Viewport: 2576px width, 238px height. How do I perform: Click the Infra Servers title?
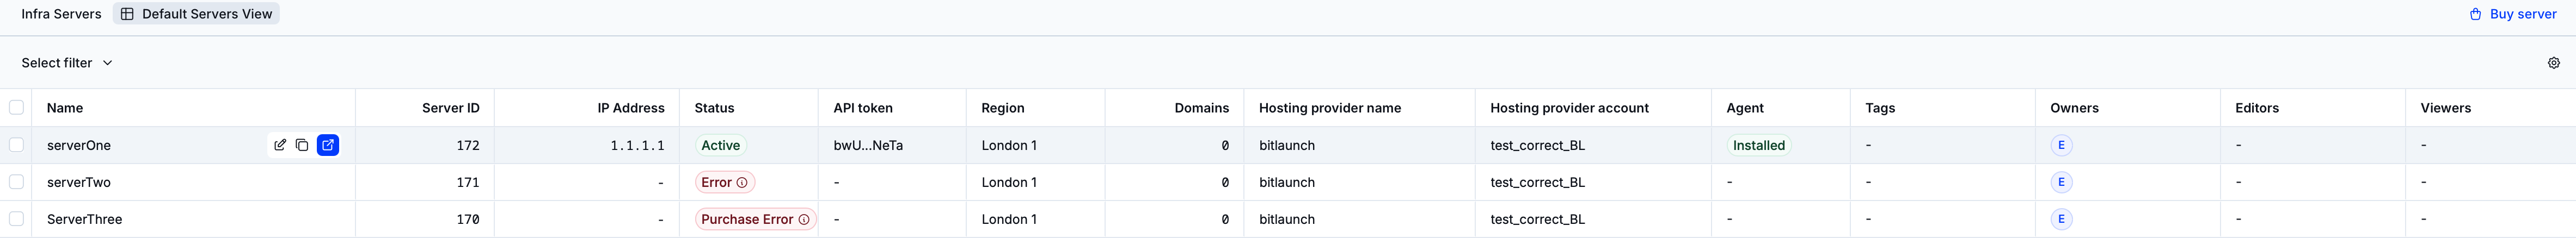[x=61, y=14]
